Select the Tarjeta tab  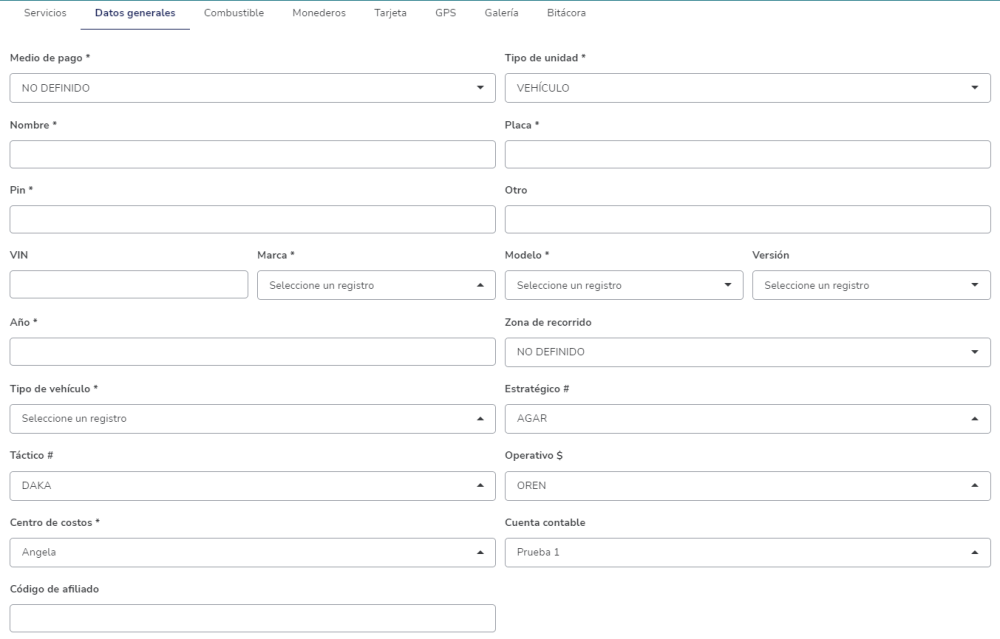pos(390,14)
